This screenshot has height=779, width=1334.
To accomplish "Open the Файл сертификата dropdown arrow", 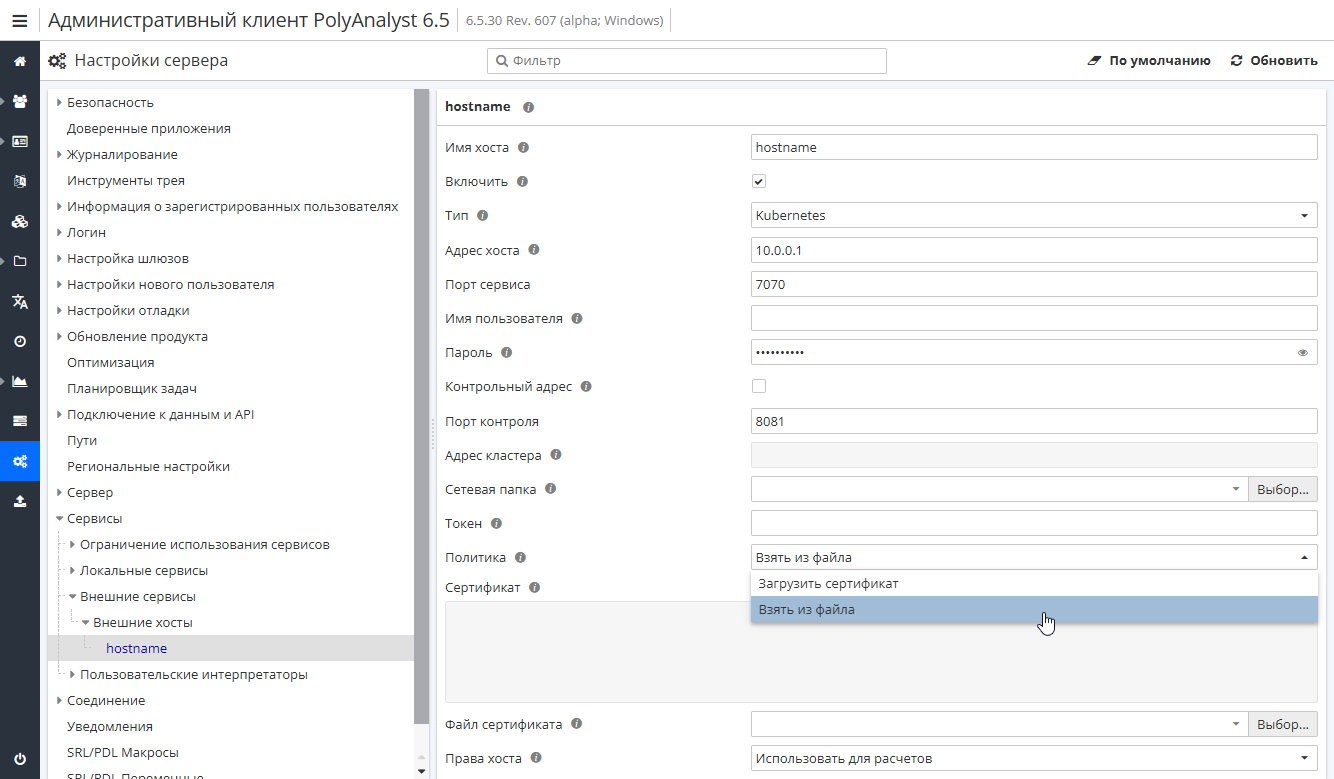I will point(1236,724).
